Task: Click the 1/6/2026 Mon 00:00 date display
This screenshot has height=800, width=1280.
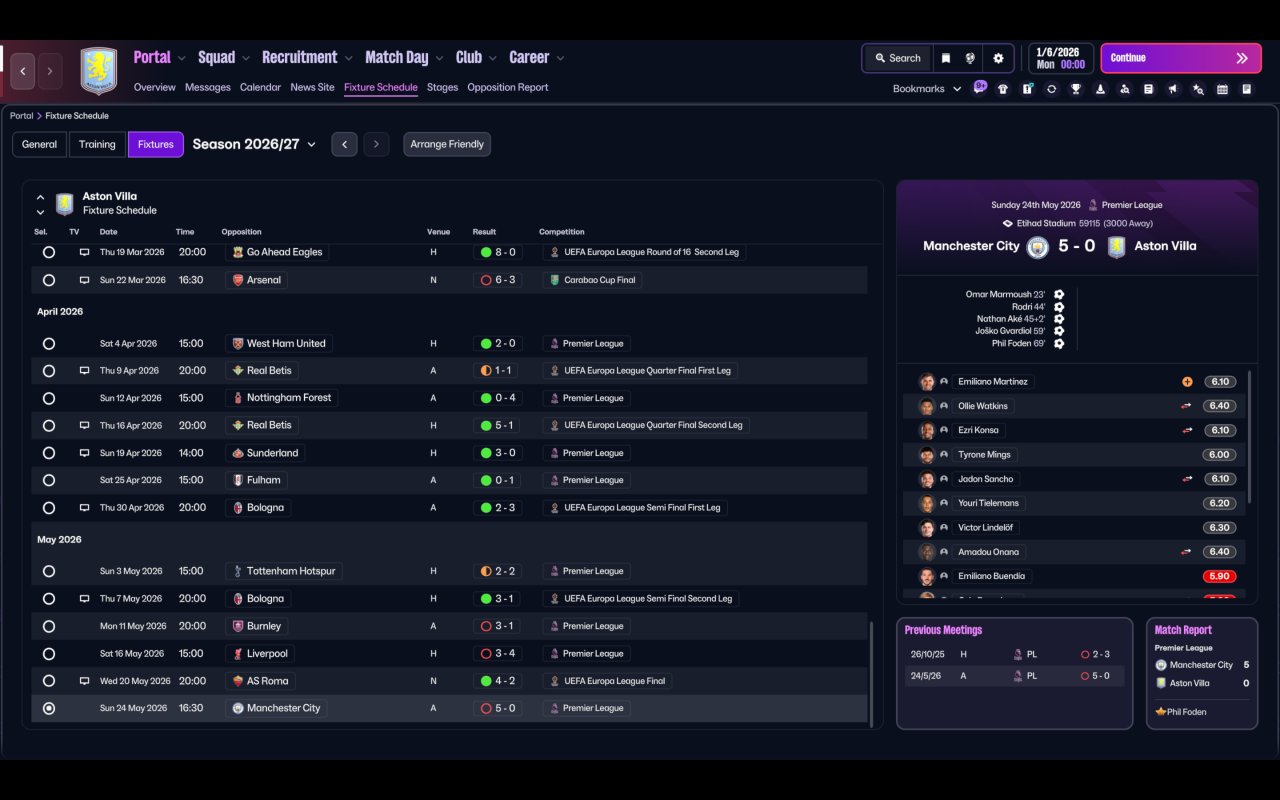Action: (1060, 58)
